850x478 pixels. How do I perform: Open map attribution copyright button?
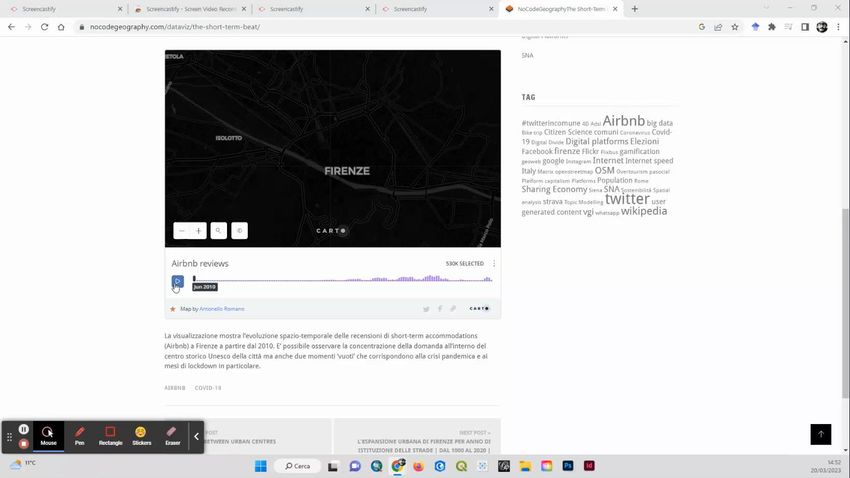239,231
